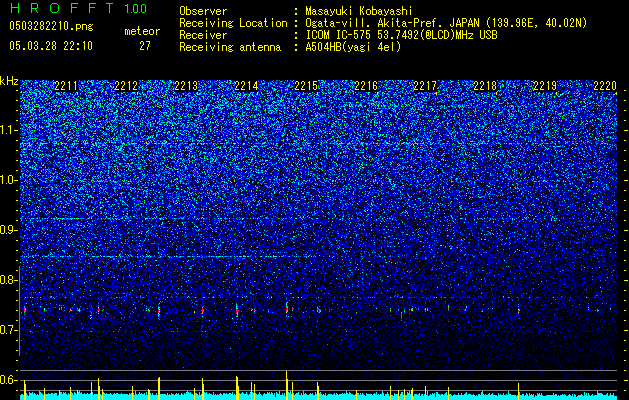Viewport: 629px width, 400px height.
Task: Click the 0.7 kHz axis label
Action: [8, 330]
